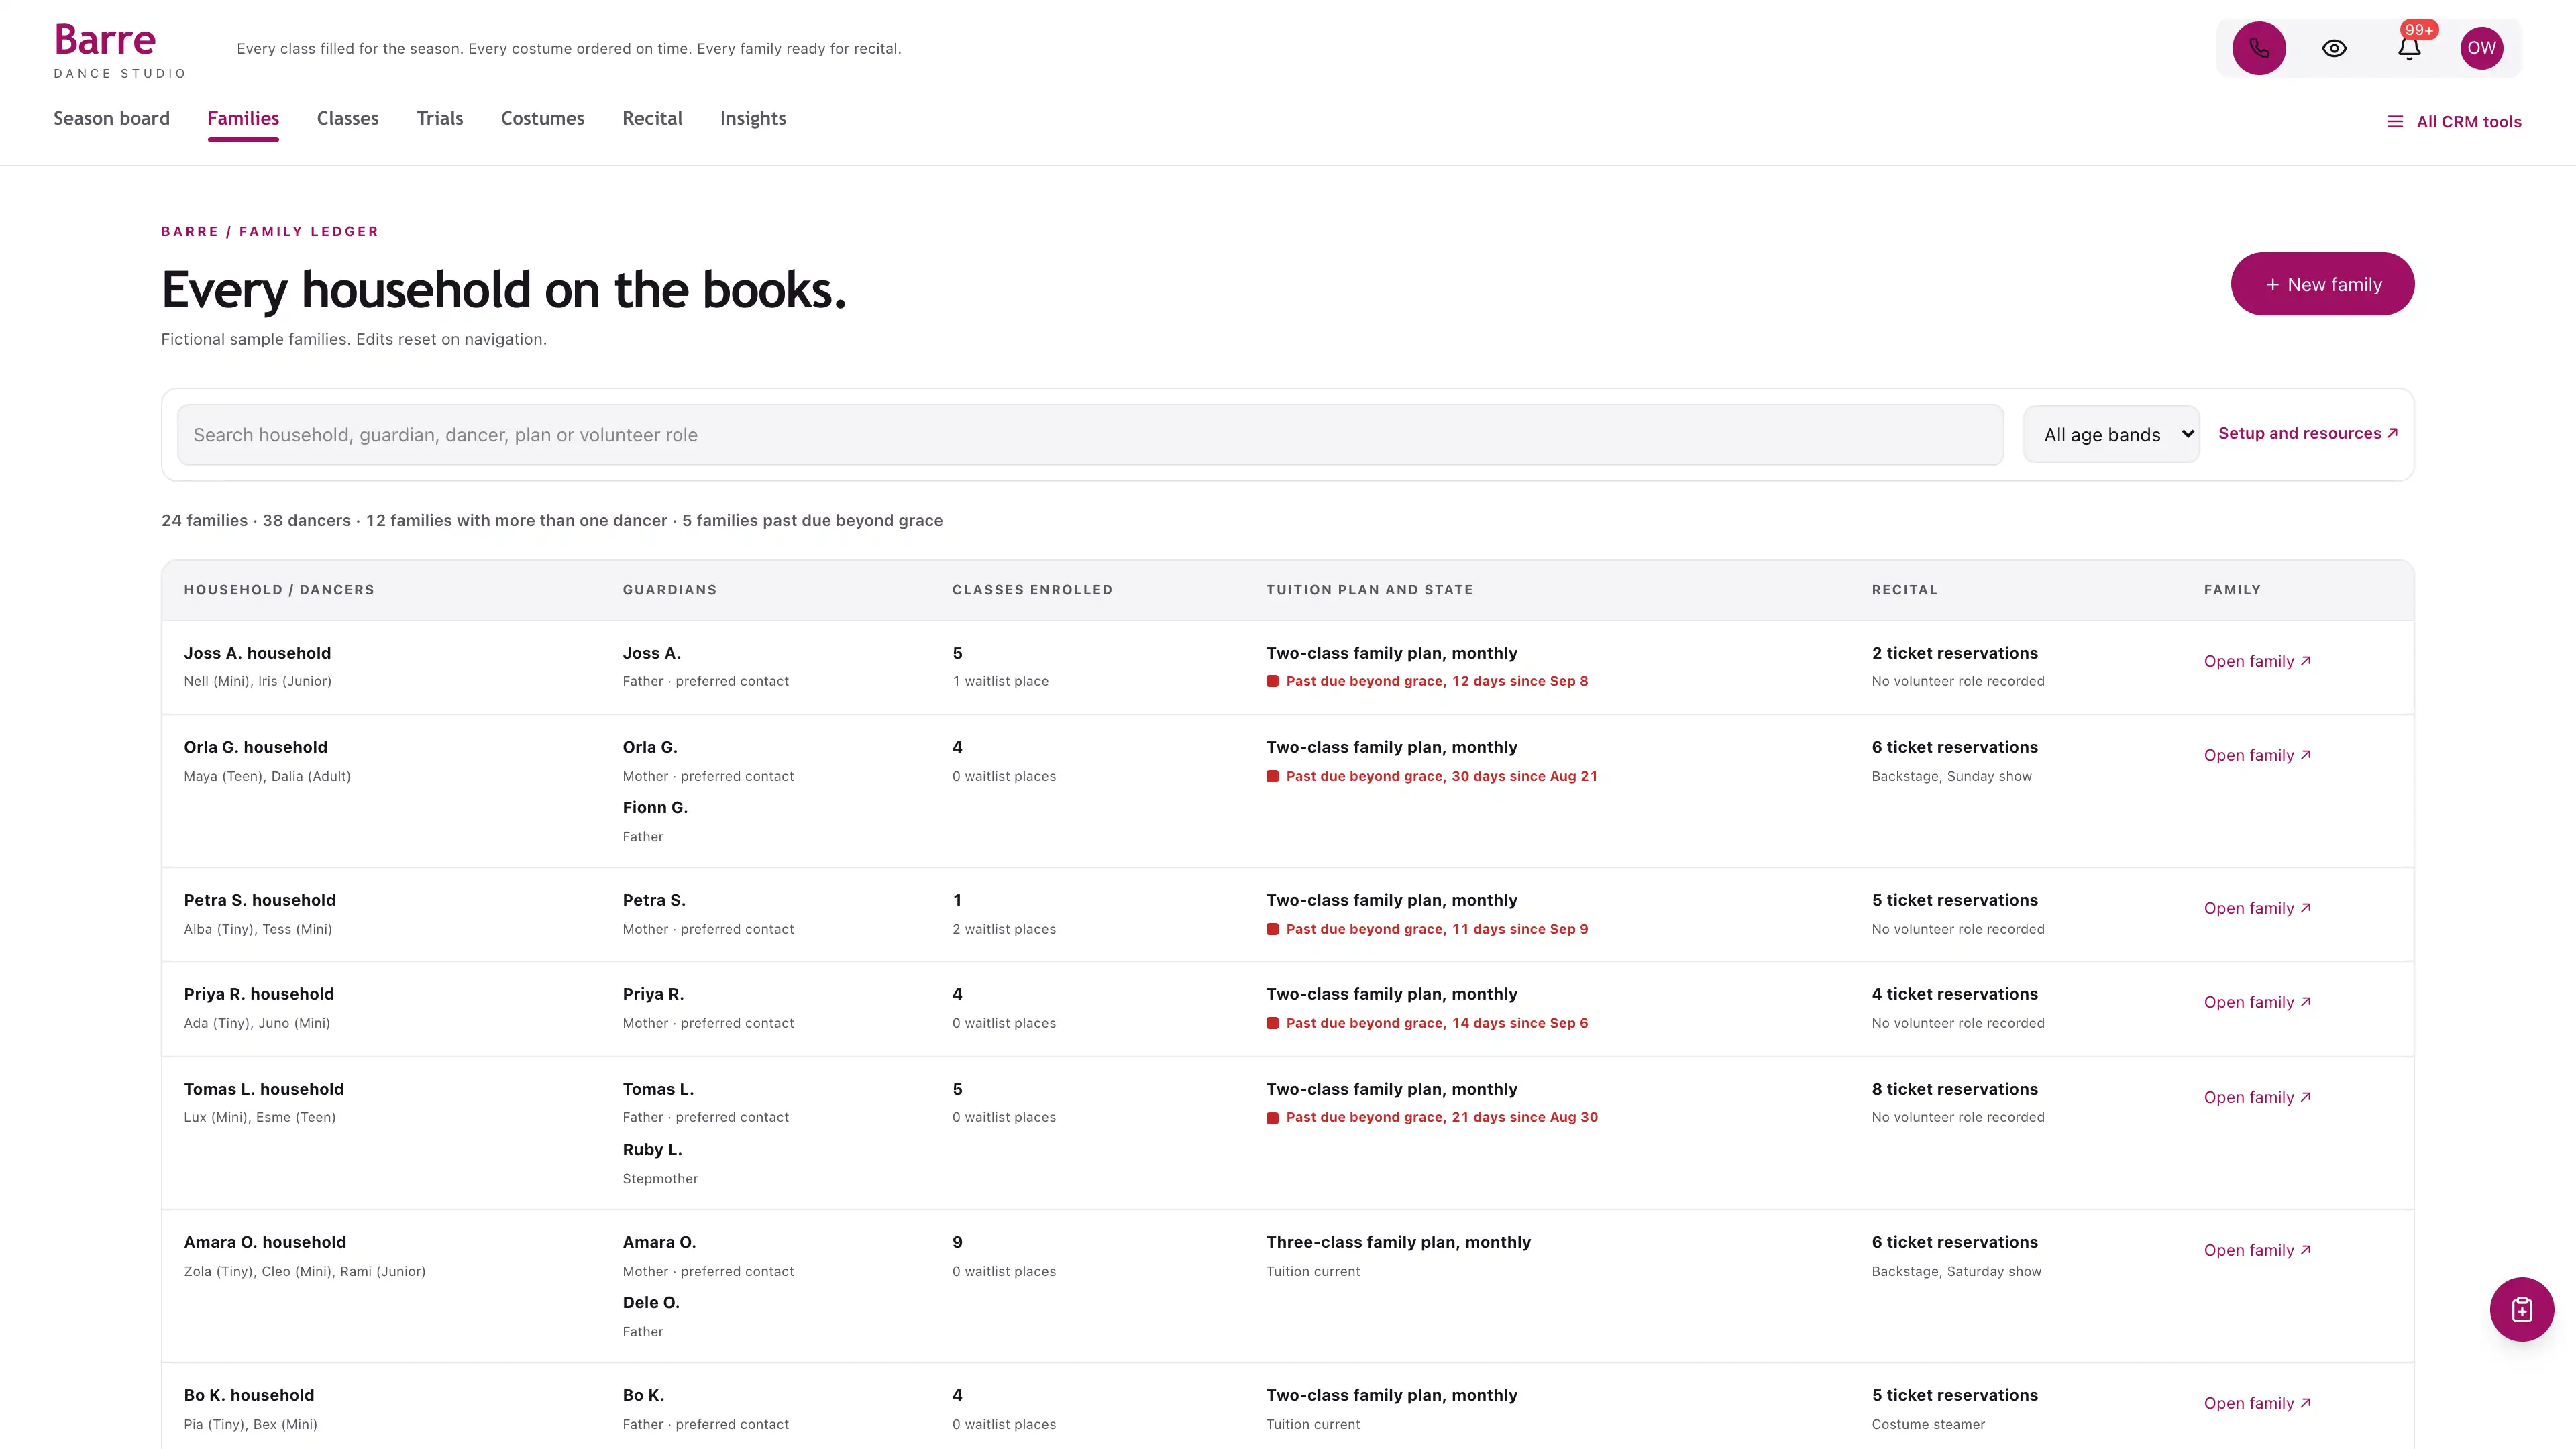Open family for Priya R. household
This screenshot has height=1449, width=2576.
[x=2257, y=1002]
